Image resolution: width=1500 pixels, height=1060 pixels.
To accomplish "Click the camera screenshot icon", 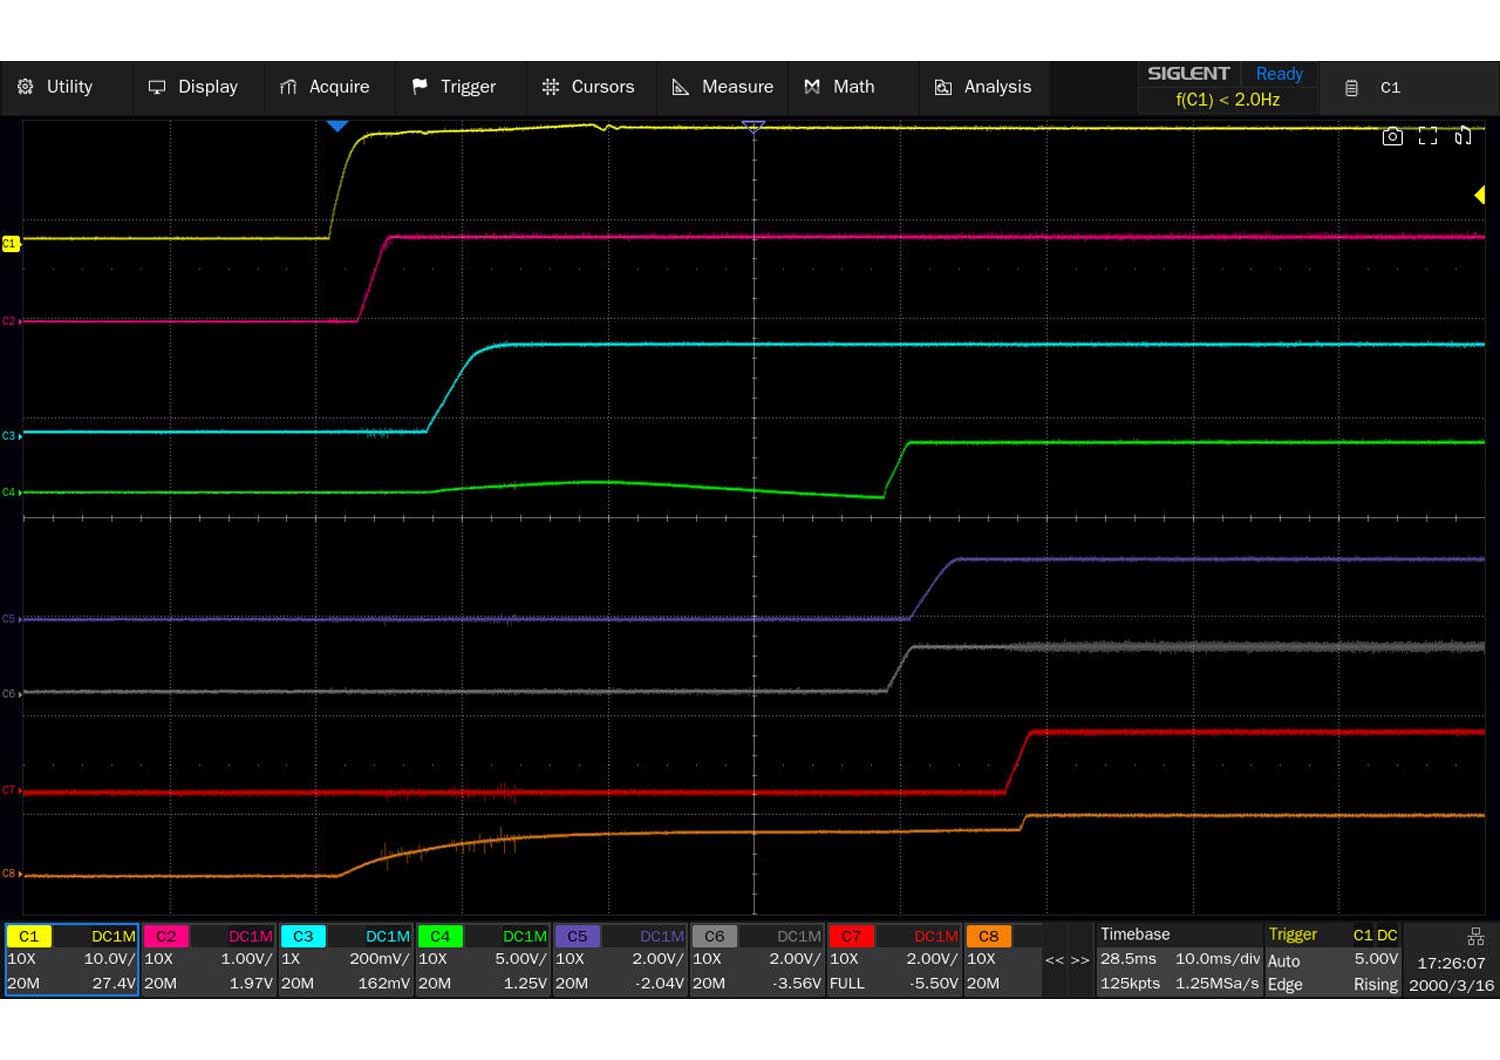I will (x=1392, y=137).
